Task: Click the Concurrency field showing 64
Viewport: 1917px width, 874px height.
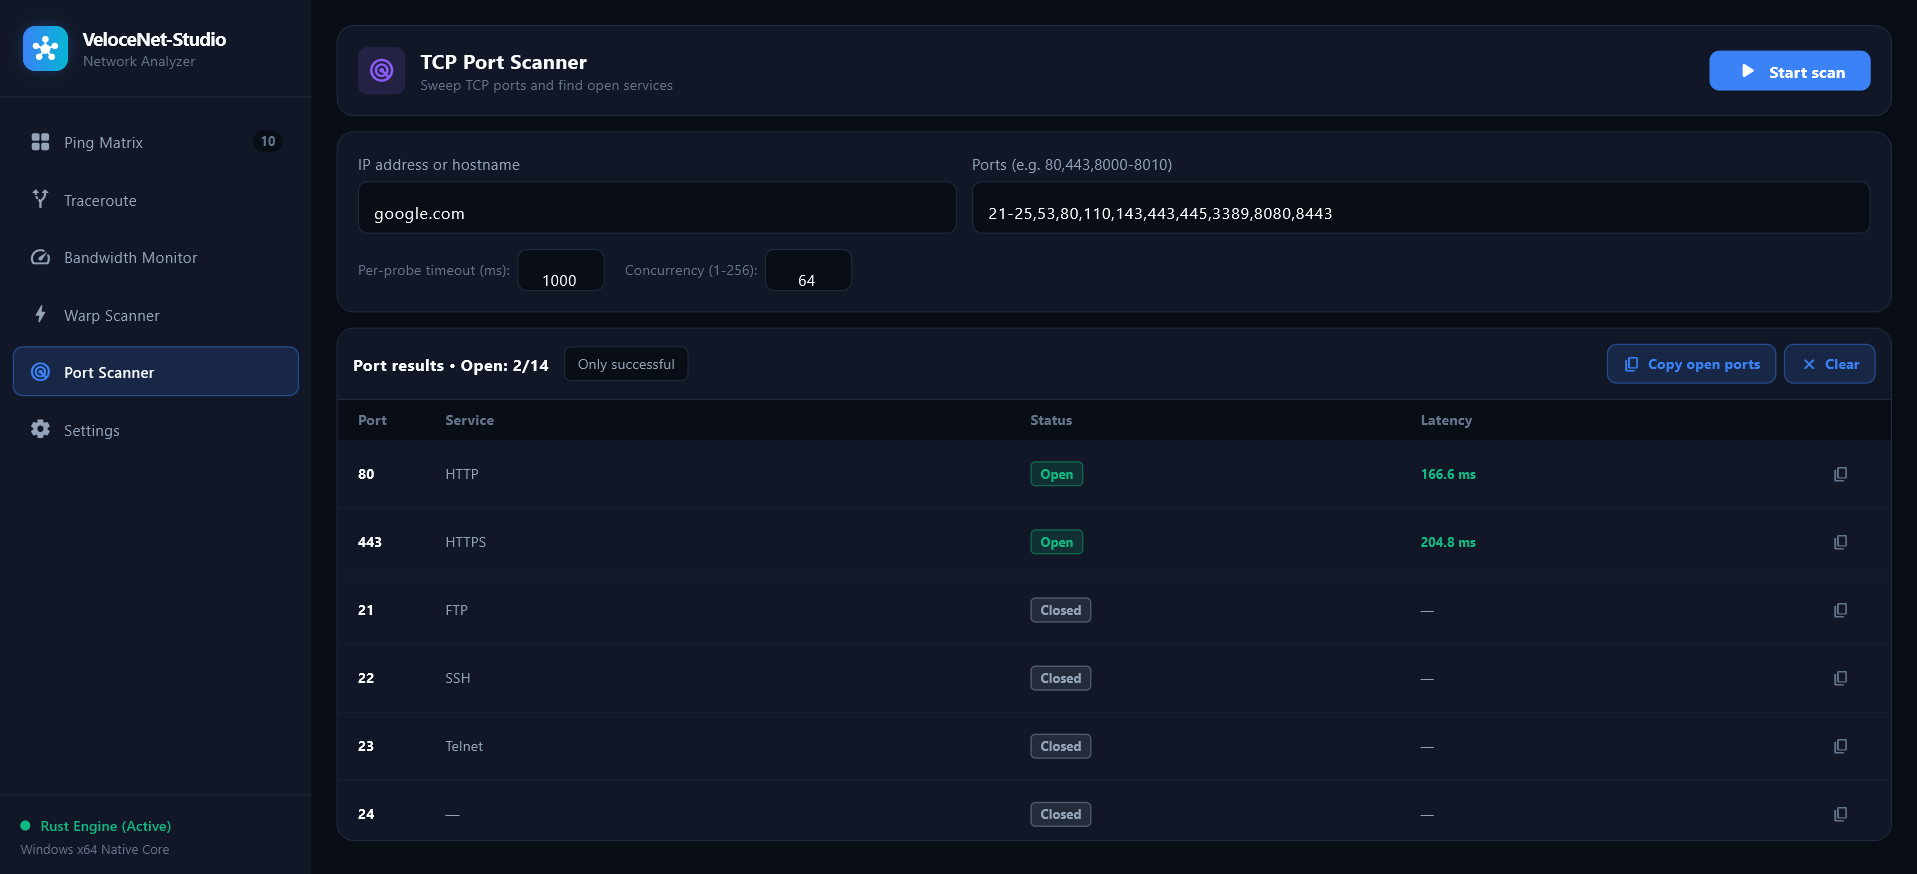Action: pyautogui.click(x=808, y=270)
